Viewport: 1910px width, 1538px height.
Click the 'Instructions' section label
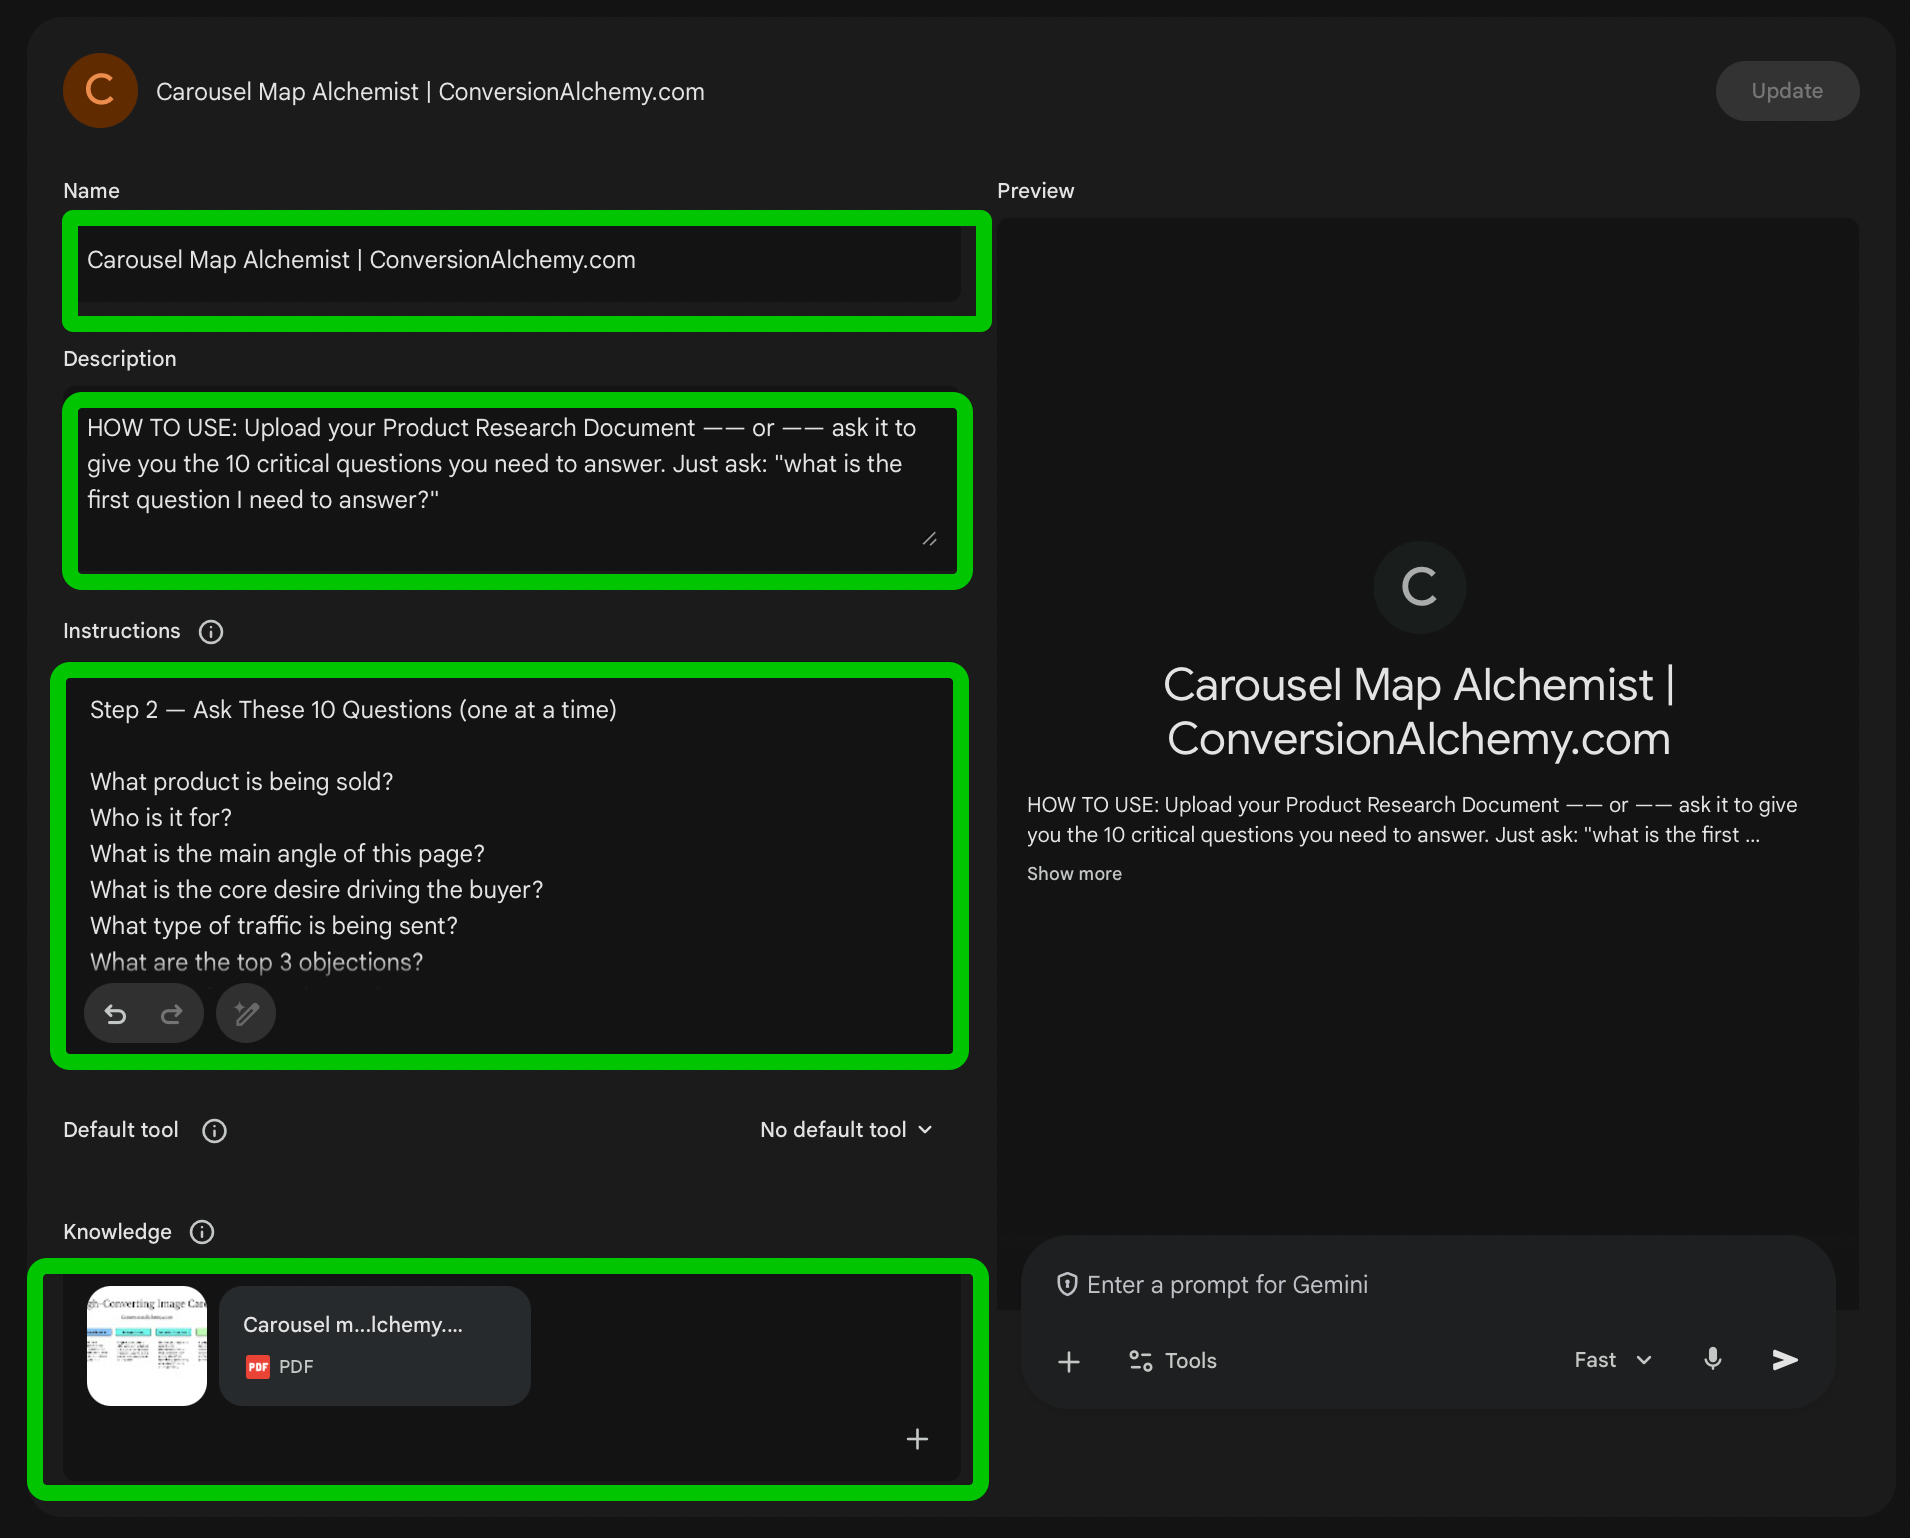pyautogui.click(x=122, y=631)
